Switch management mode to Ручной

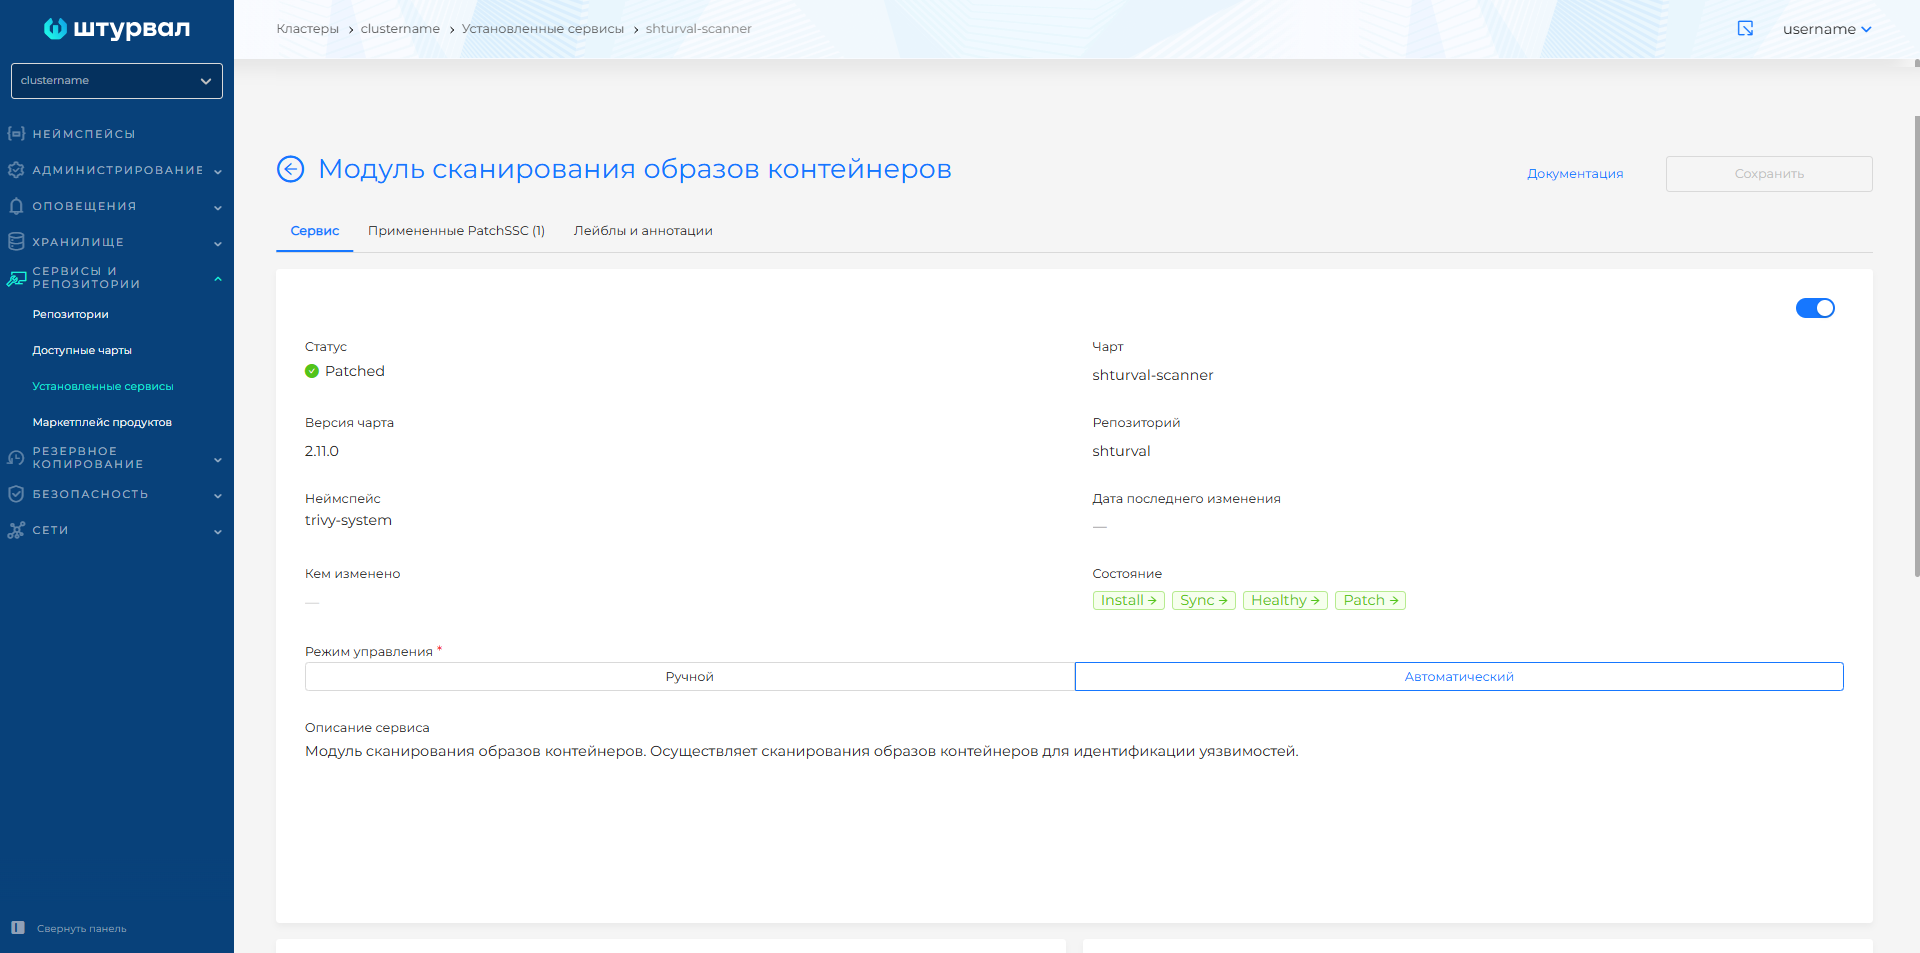688,676
